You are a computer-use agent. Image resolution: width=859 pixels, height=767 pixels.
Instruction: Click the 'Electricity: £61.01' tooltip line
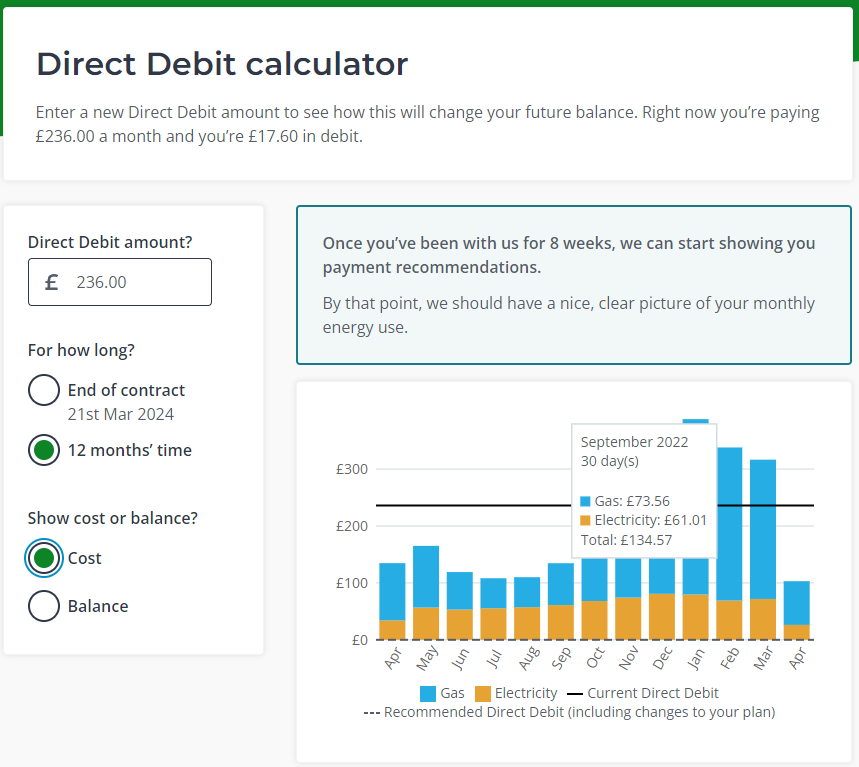click(x=643, y=520)
